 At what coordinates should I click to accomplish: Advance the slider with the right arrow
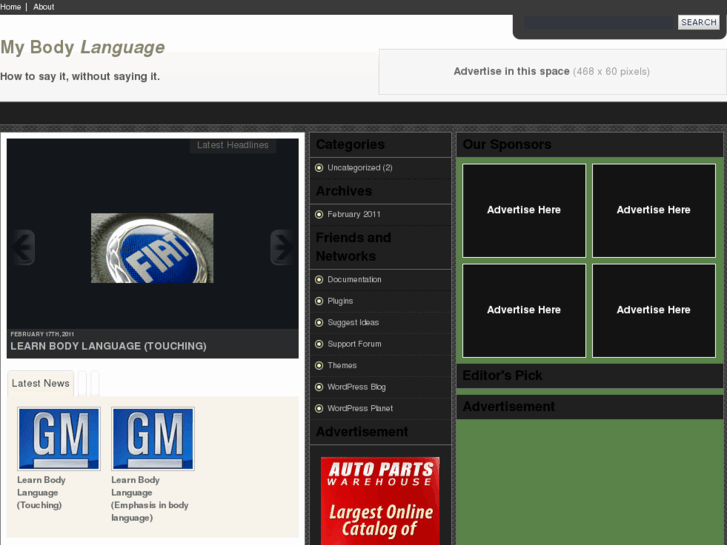pos(282,247)
